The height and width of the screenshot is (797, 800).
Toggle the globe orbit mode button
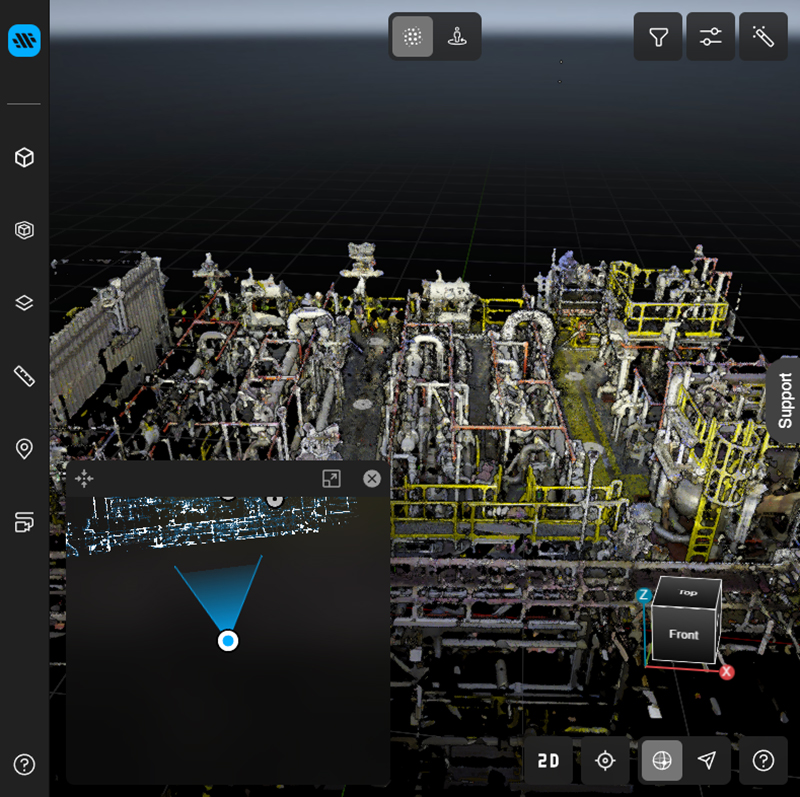click(662, 760)
